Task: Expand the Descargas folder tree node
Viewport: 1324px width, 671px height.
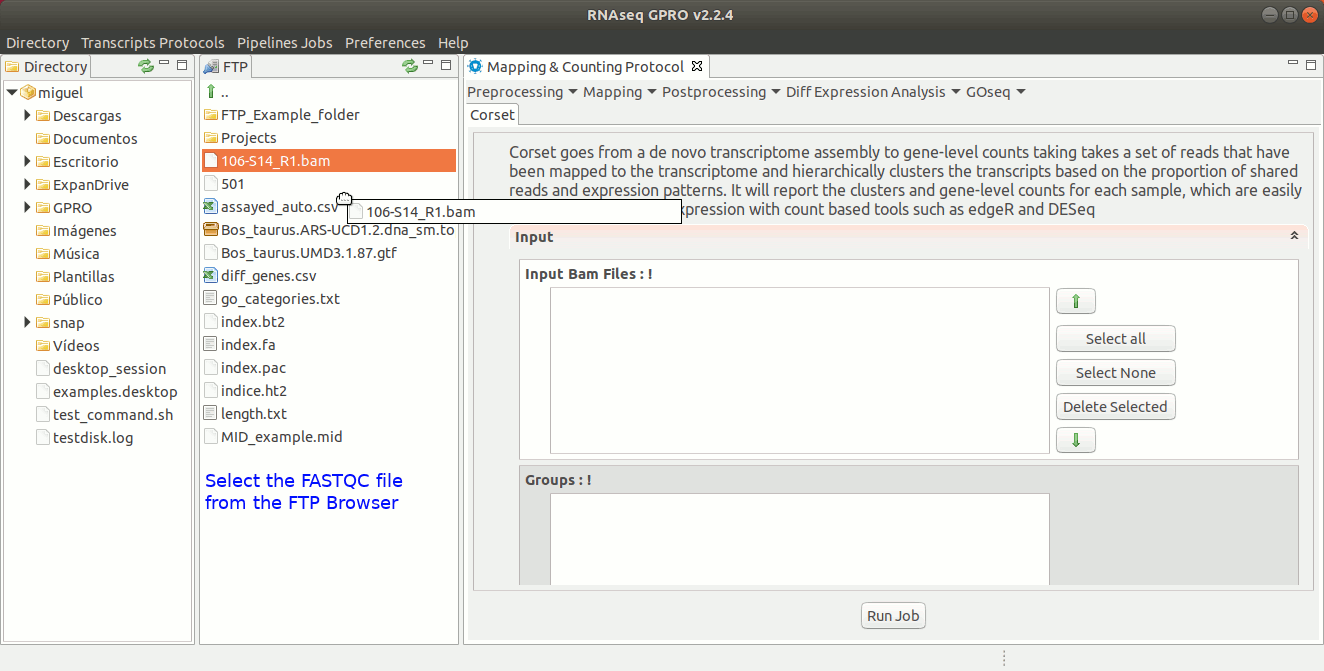Action: [28, 116]
